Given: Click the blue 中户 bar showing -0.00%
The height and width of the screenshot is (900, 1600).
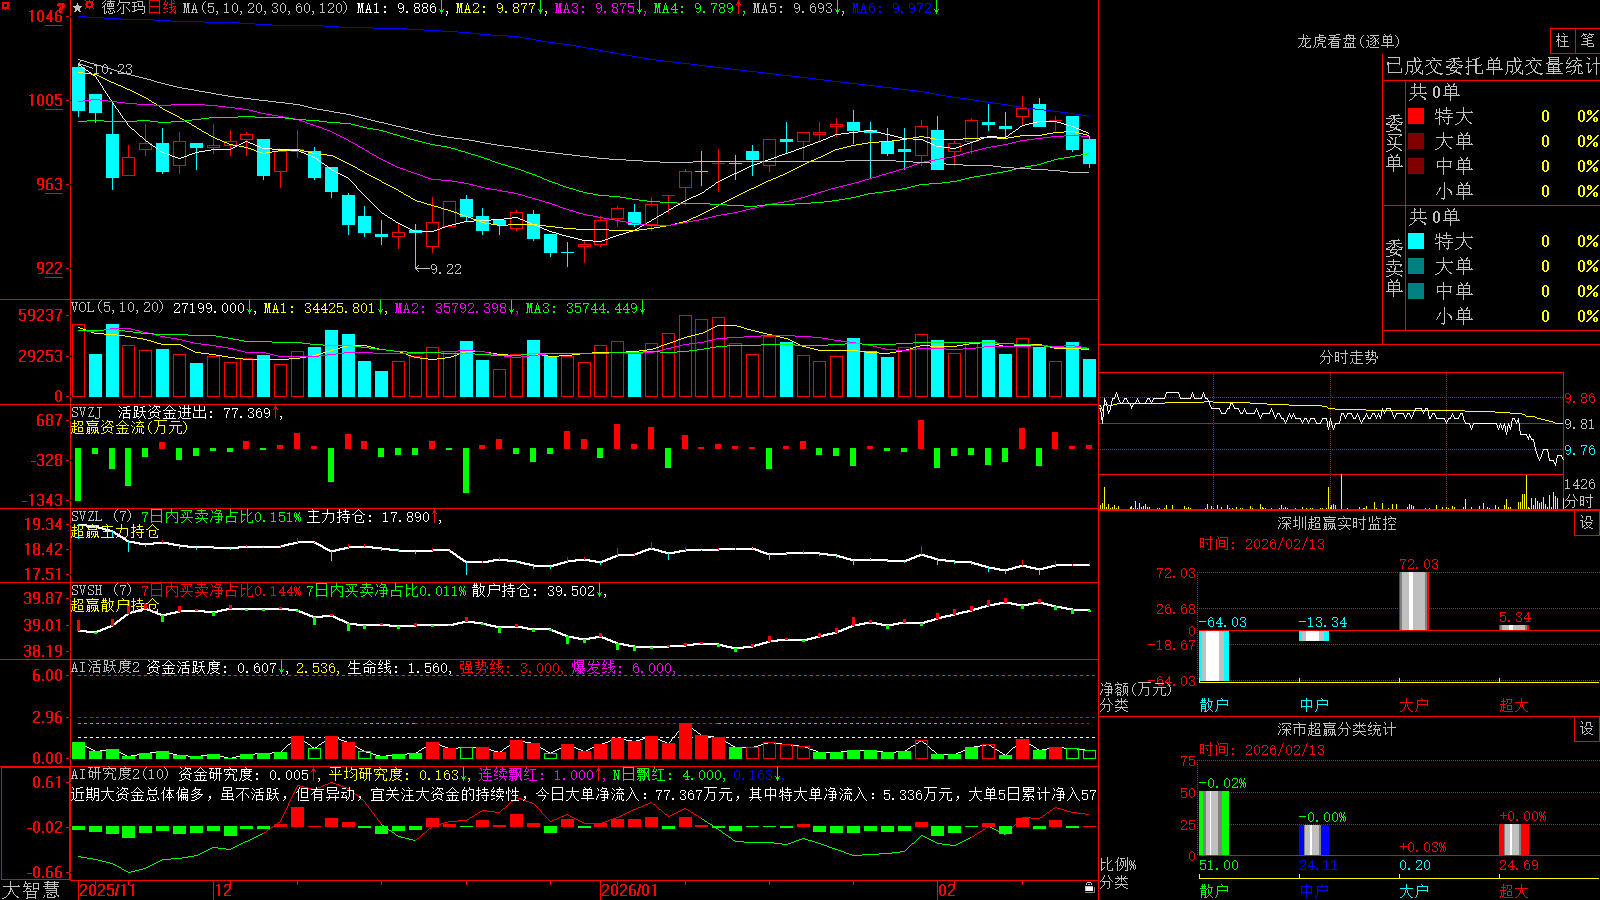Looking at the screenshot, I should click(x=1313, y=840).
